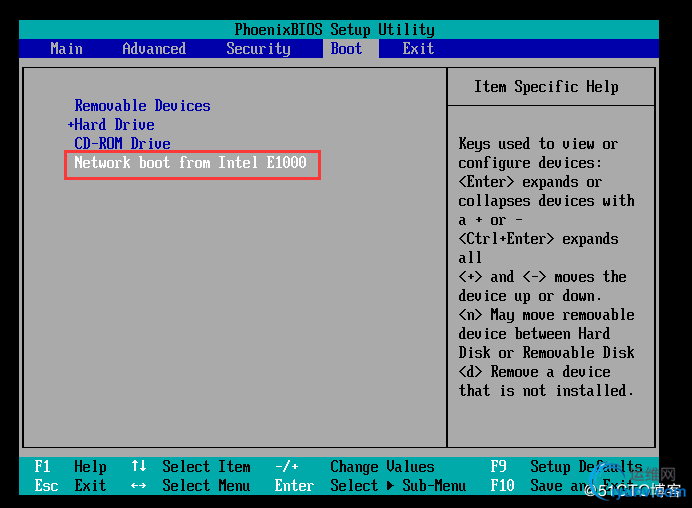Click the F1 Help key hint

tap(70, 467)
